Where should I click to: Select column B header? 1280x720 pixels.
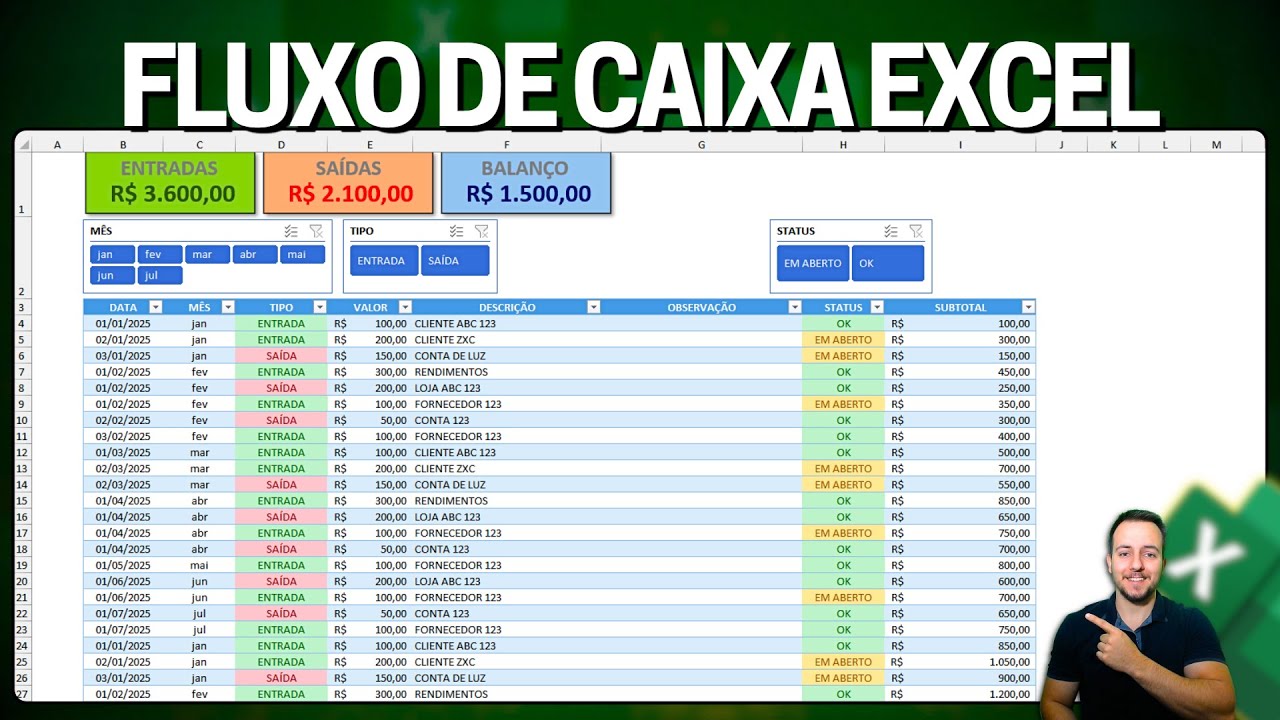(123, 145)
